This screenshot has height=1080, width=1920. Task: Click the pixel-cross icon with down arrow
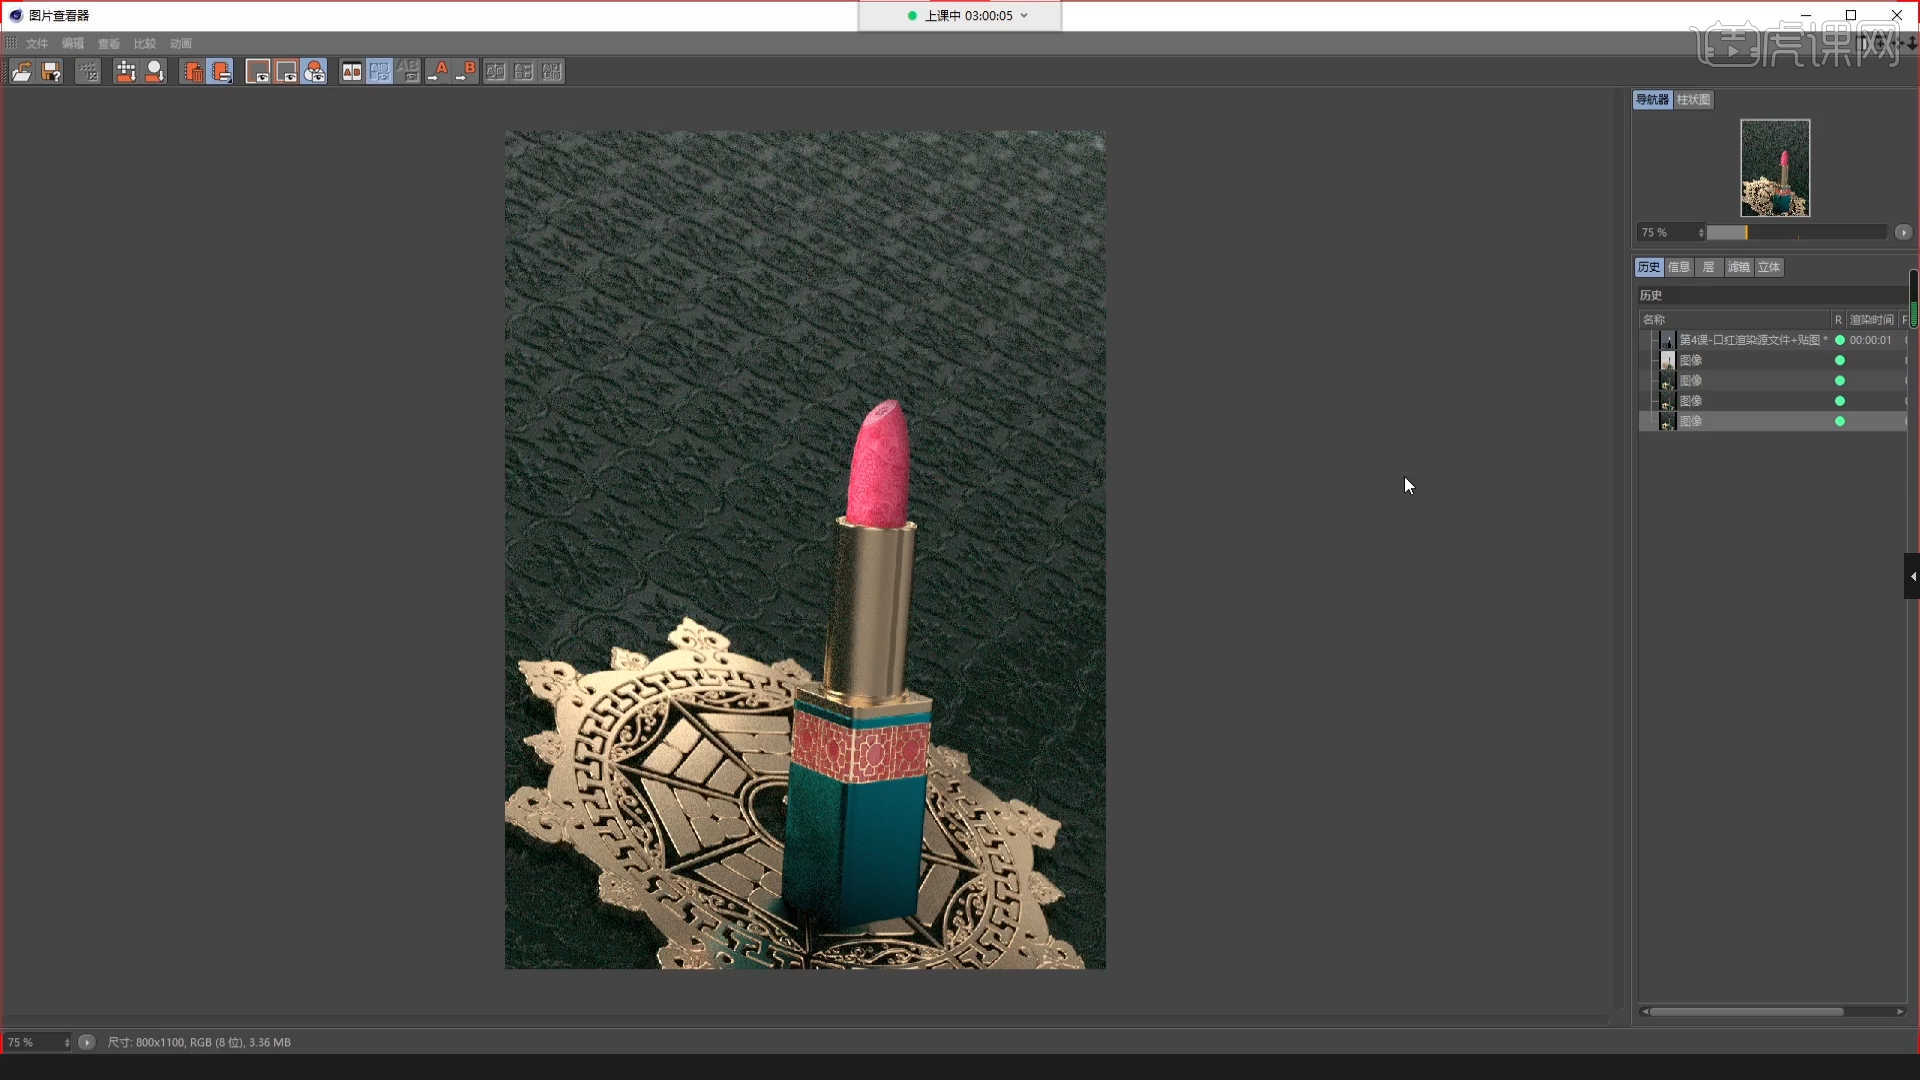tap(125, 71)
